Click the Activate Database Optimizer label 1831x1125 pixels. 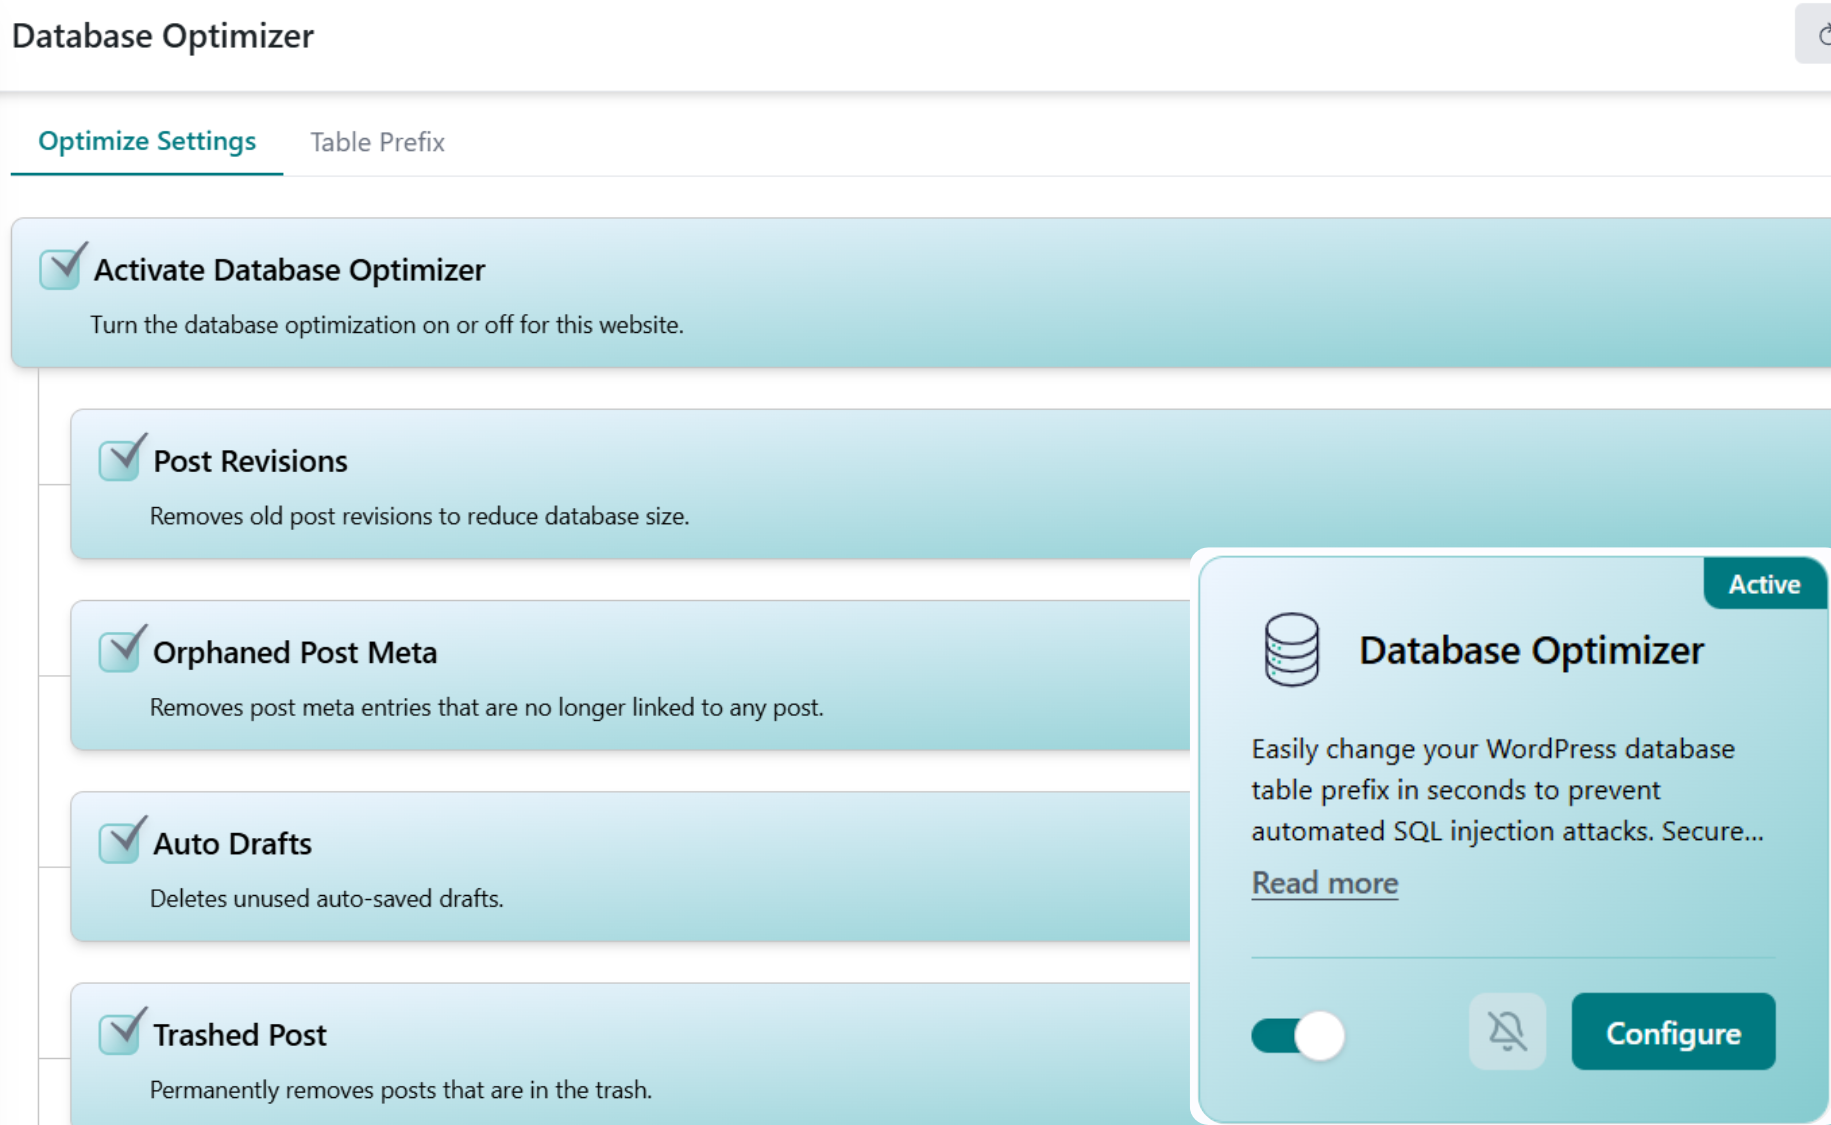[x=289, y=270]
